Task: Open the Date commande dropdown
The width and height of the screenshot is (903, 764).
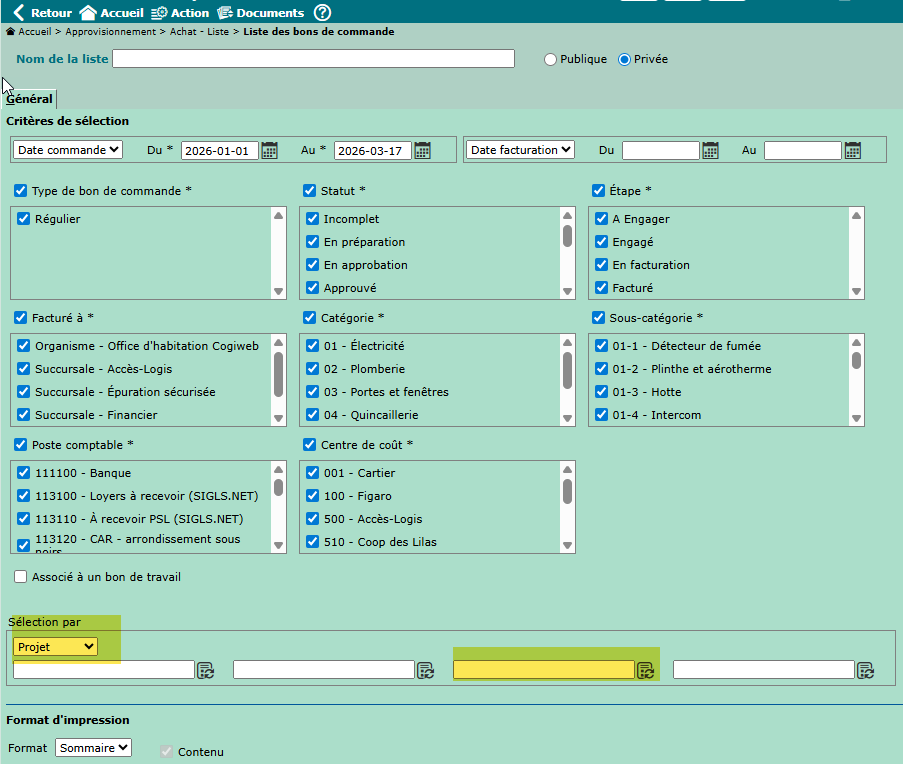Action: [68, 150]
